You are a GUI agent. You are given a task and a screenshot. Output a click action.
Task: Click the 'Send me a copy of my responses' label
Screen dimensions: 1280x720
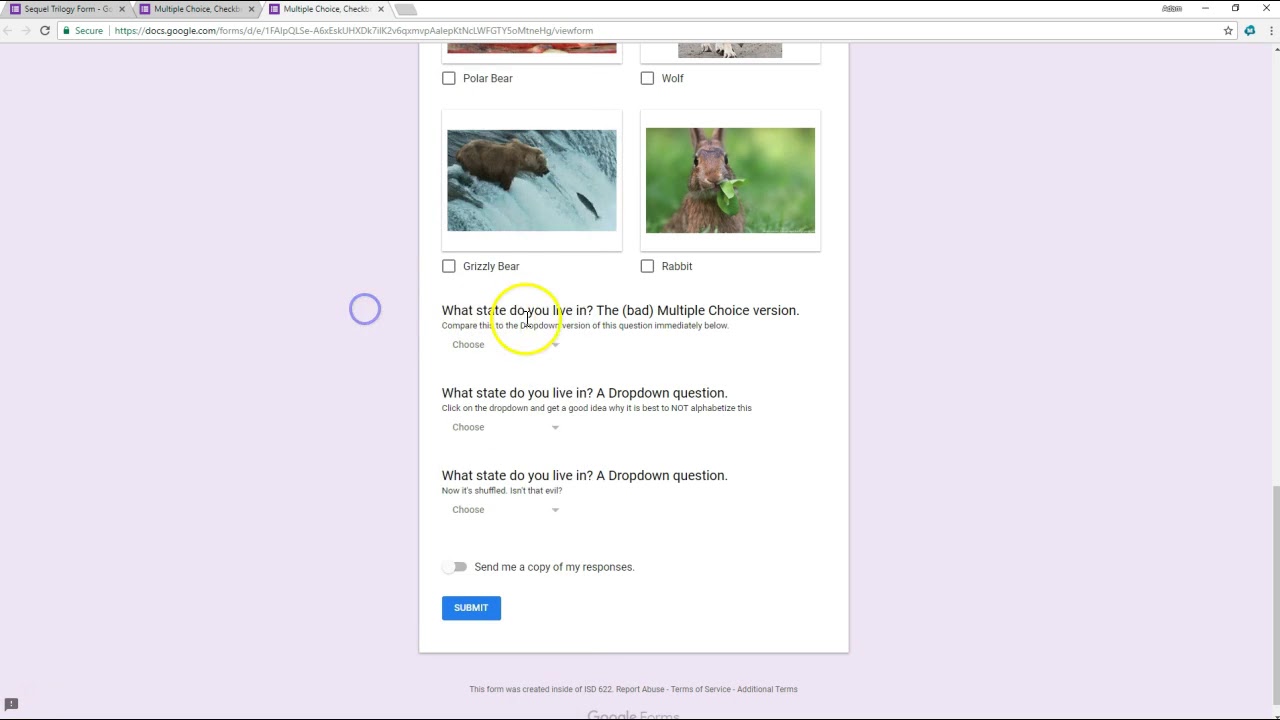(x=554, y=567)
